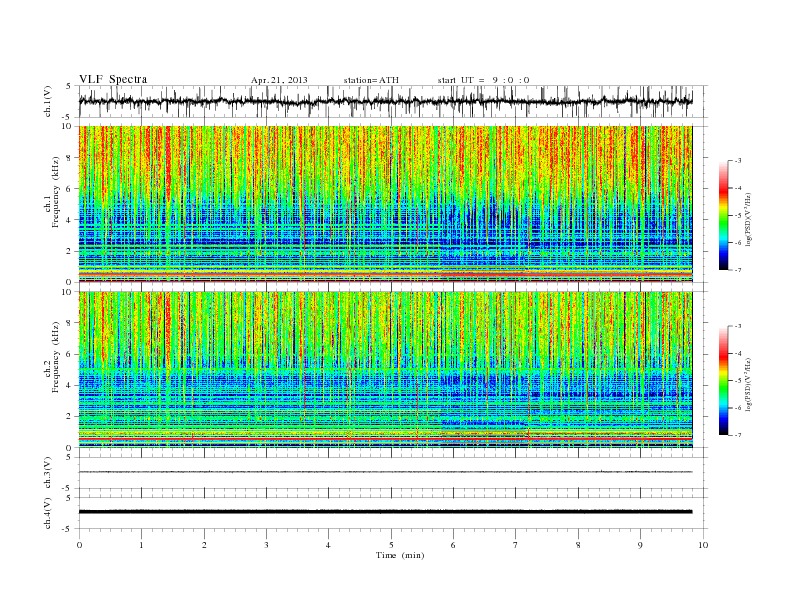Click the "6" kHz tick on ch.1 frequency axis
This screenshot has height=612, width=792.
(x=70, y=188)
